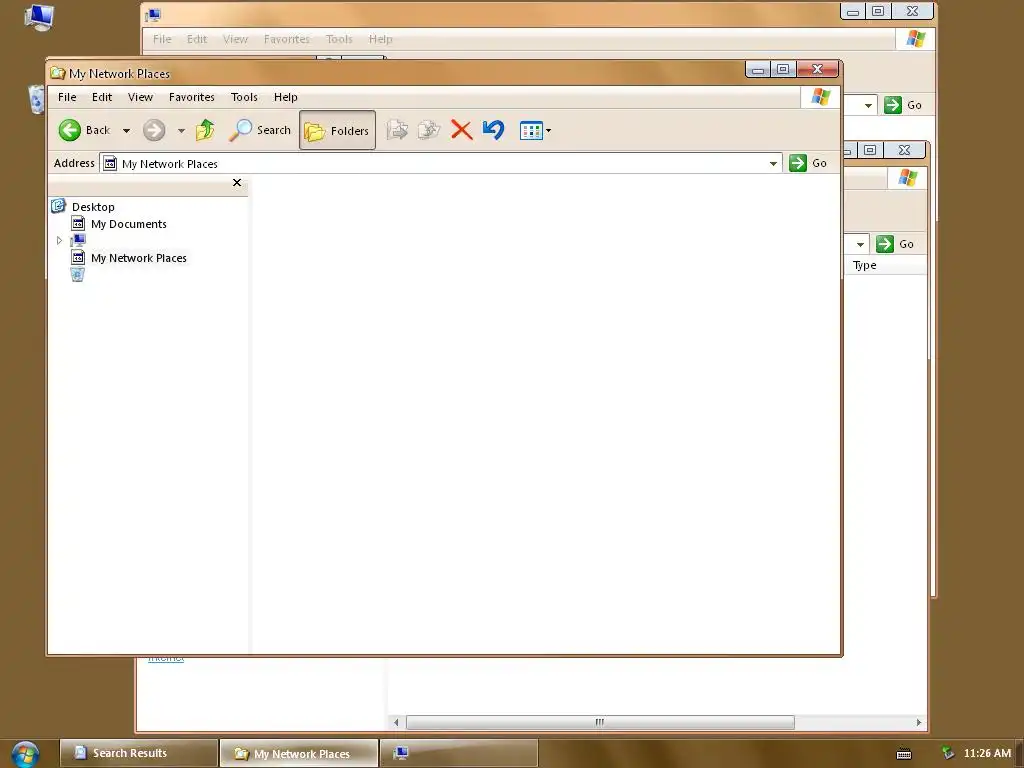Expand address dropdown in Search Results window

coord(860,244)
